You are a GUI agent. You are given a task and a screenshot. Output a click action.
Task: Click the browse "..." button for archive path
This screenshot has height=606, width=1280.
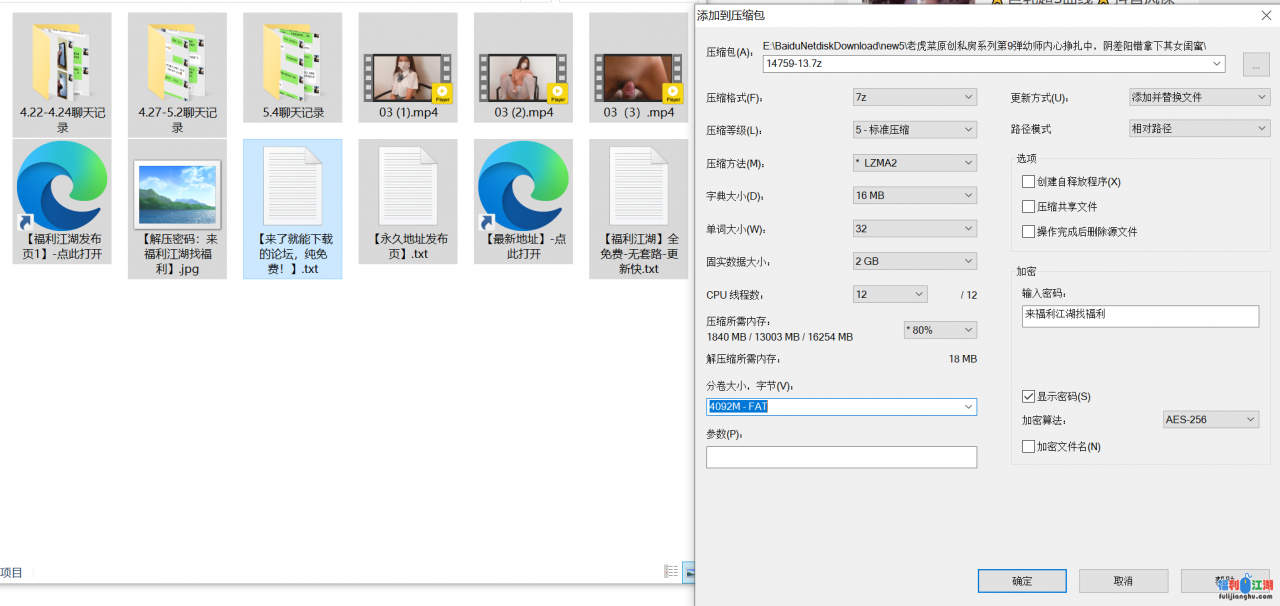(x=1256, y=64)
